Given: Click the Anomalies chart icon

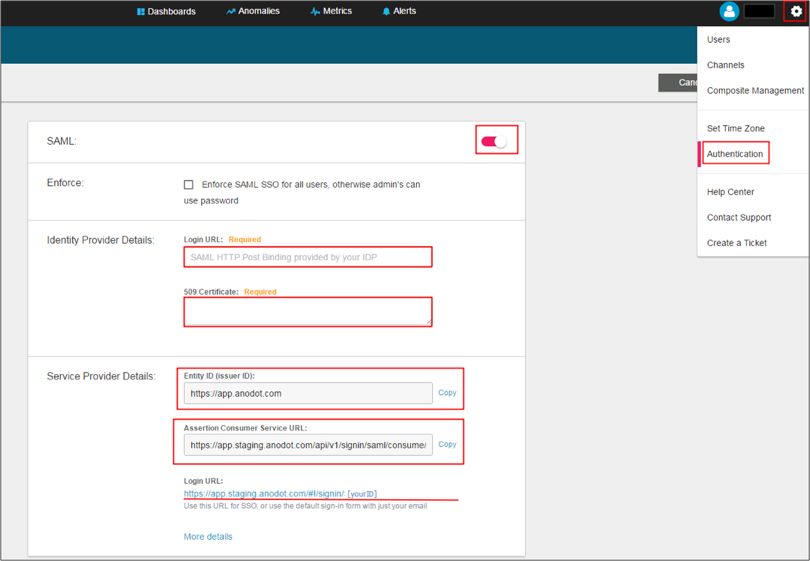Looking at the screenshot, I should coord(231,12).
